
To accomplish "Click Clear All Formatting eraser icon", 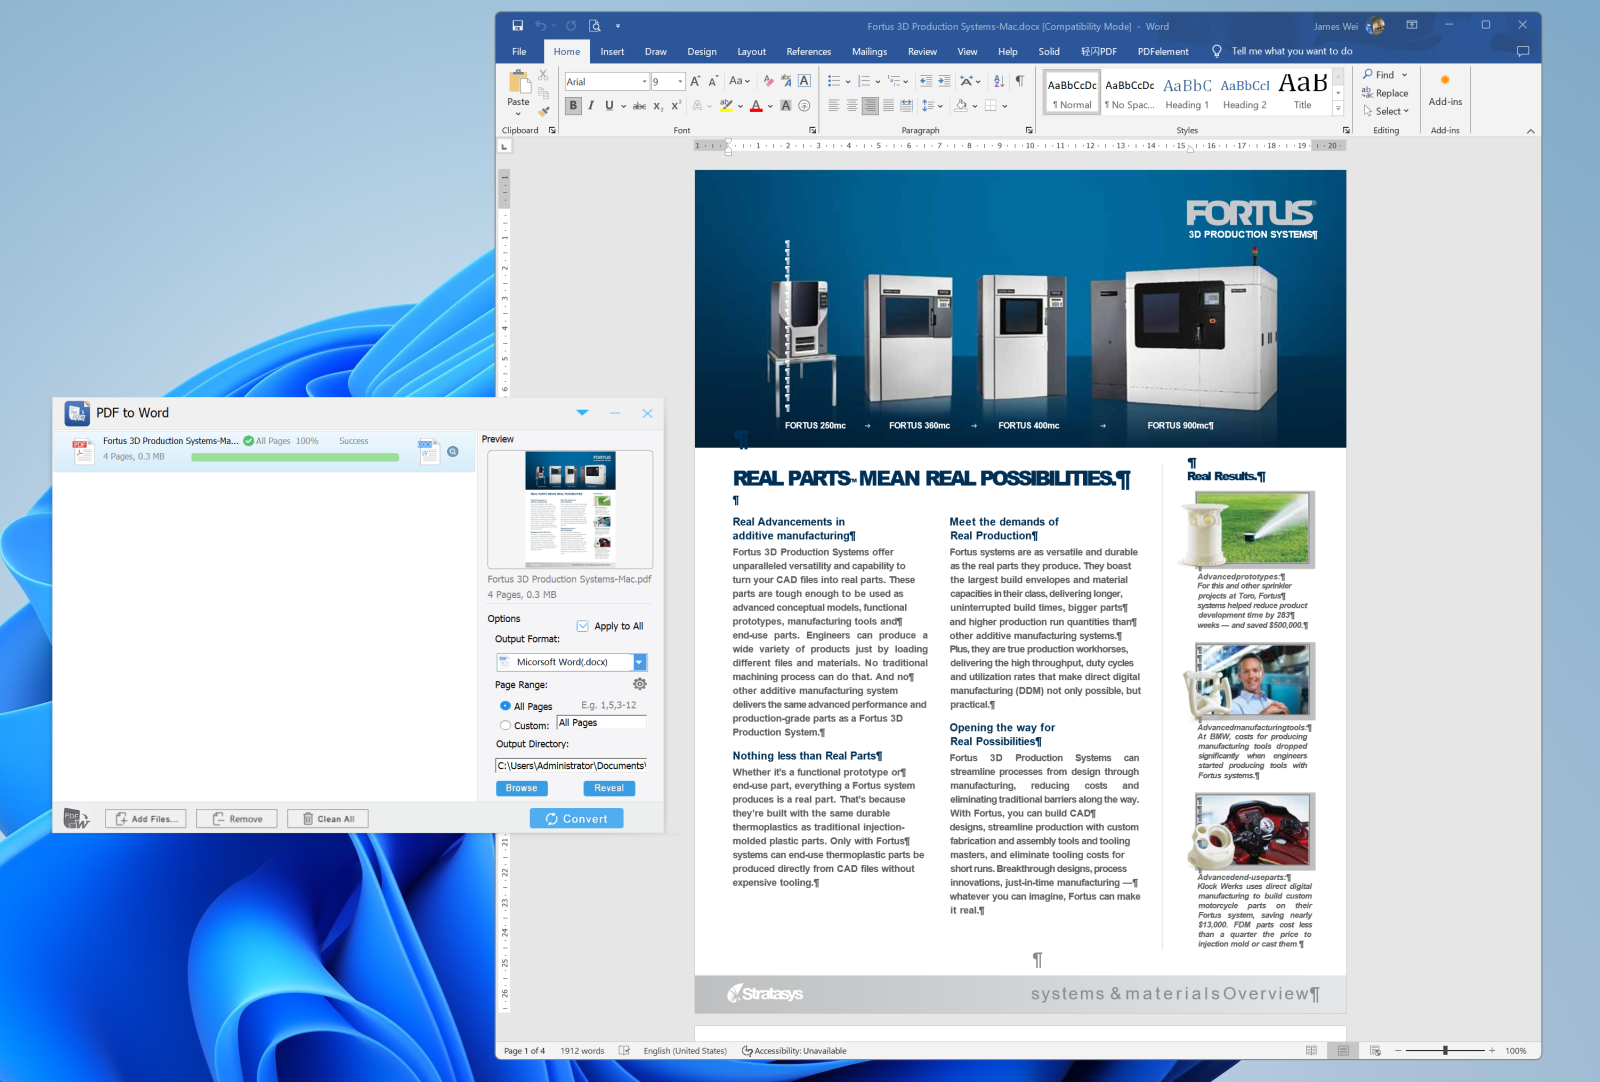I will pyautogui.click(x=768, y=81).
